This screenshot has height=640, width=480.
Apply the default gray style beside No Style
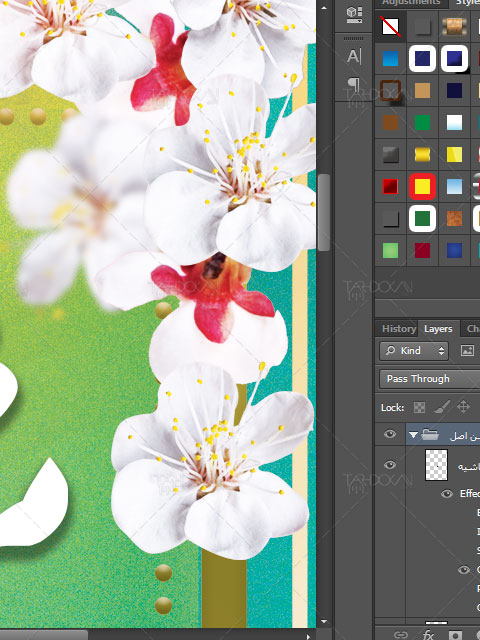(422, 27)
